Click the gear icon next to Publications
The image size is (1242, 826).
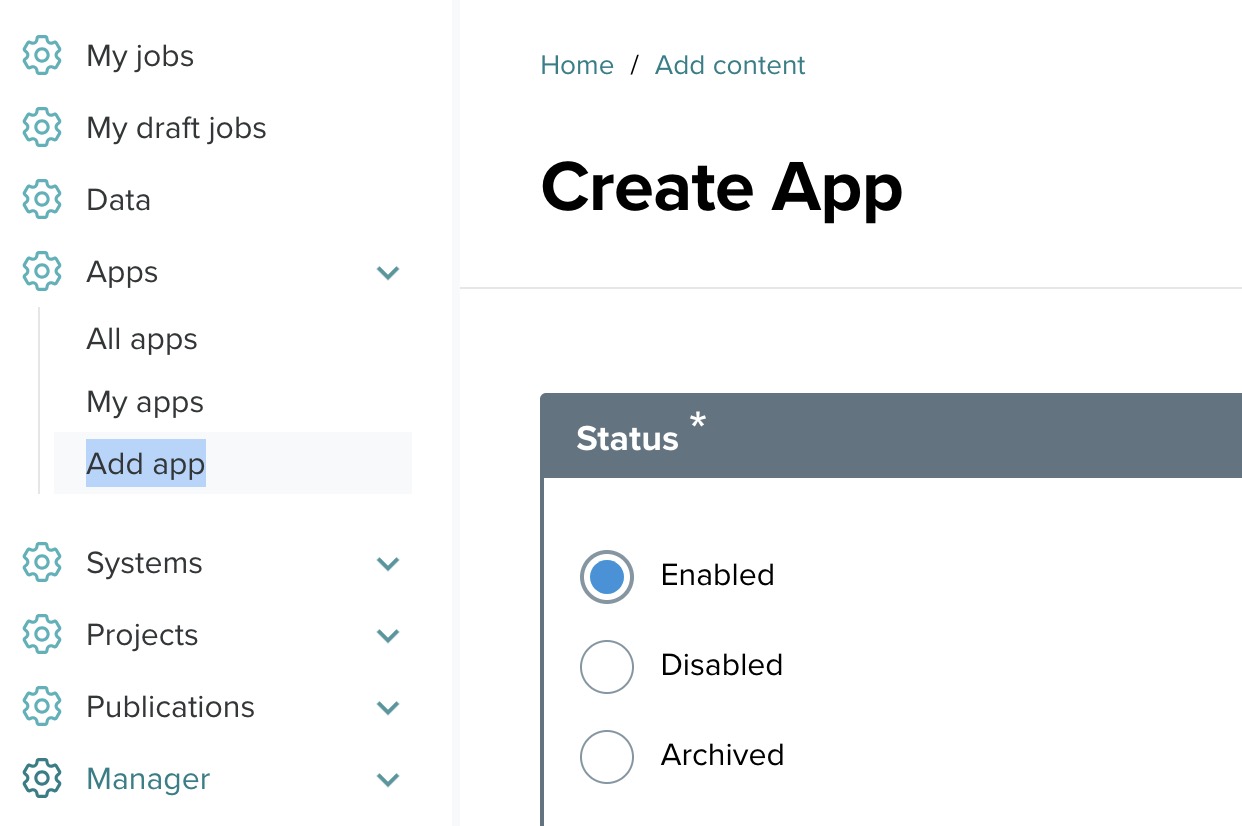coord(42,707)
